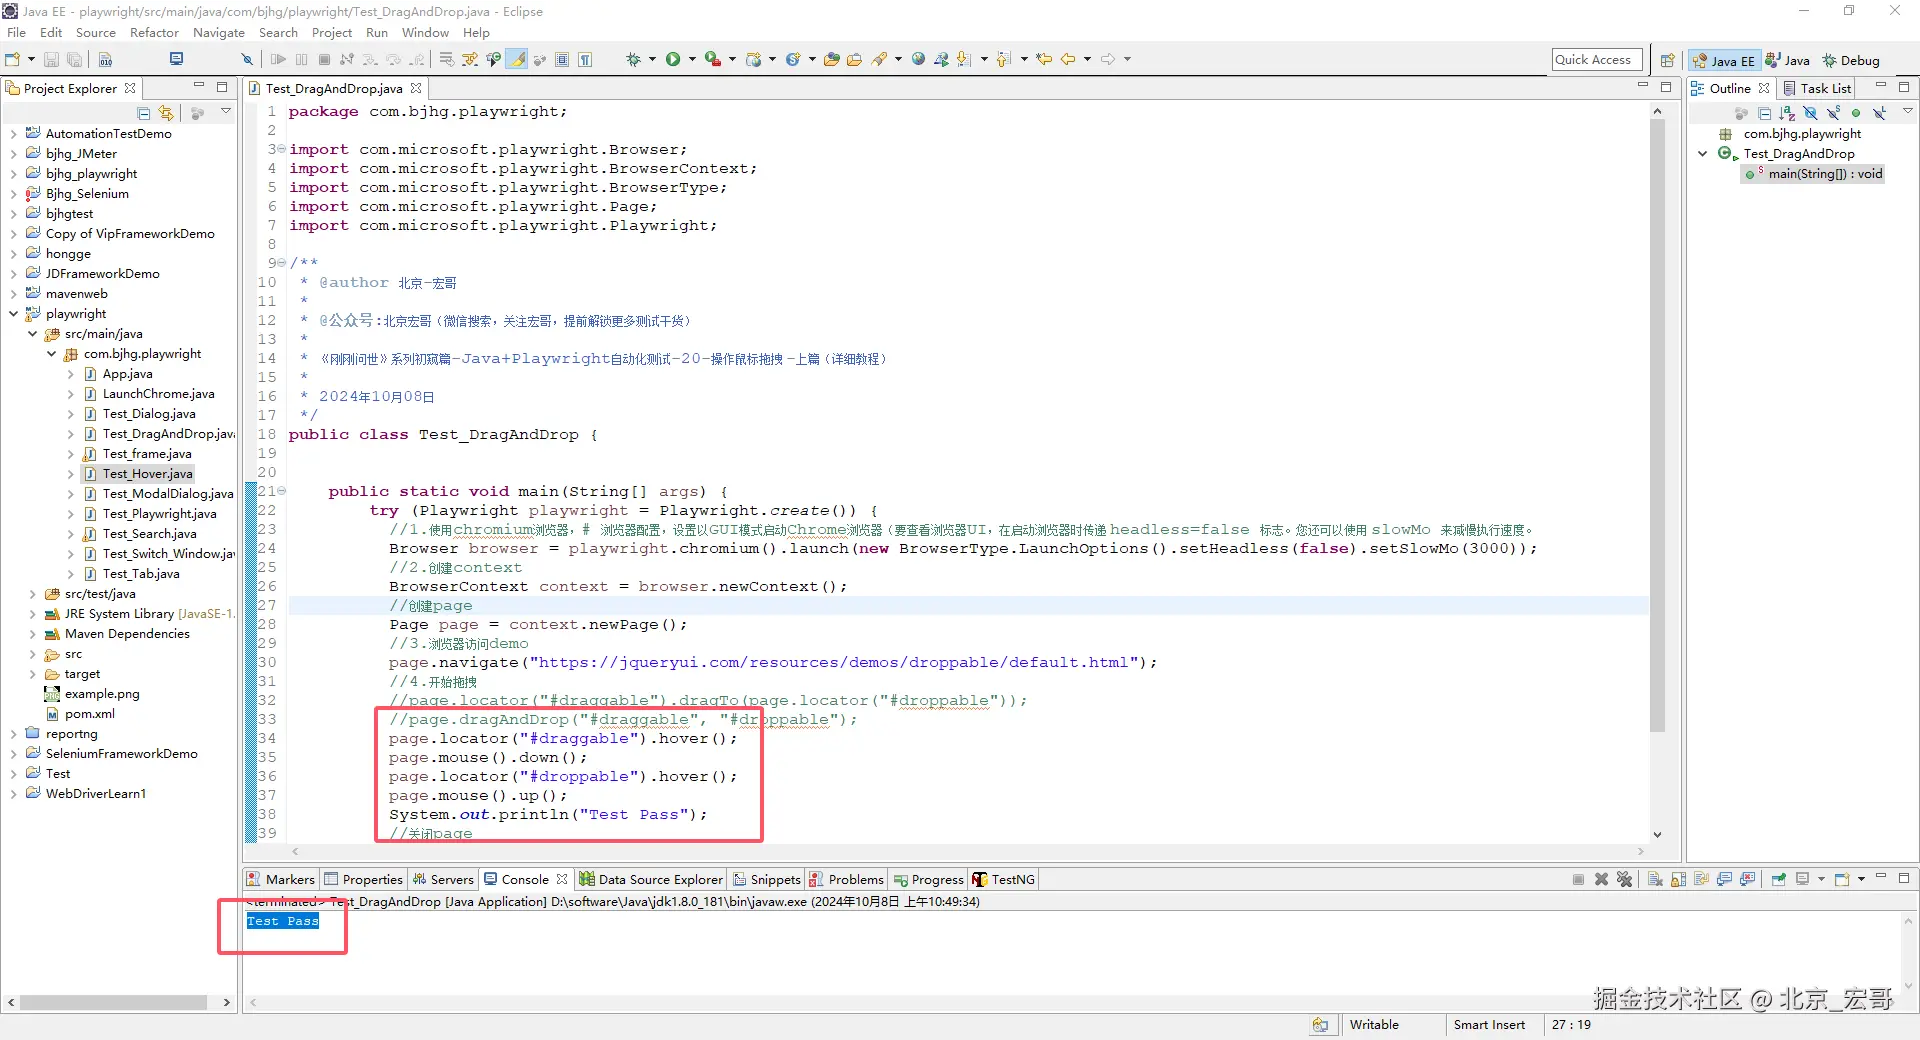Collapse All in Project Explorer toolbar
This screenshot has width=1920, height=1040.
(144, 113)
